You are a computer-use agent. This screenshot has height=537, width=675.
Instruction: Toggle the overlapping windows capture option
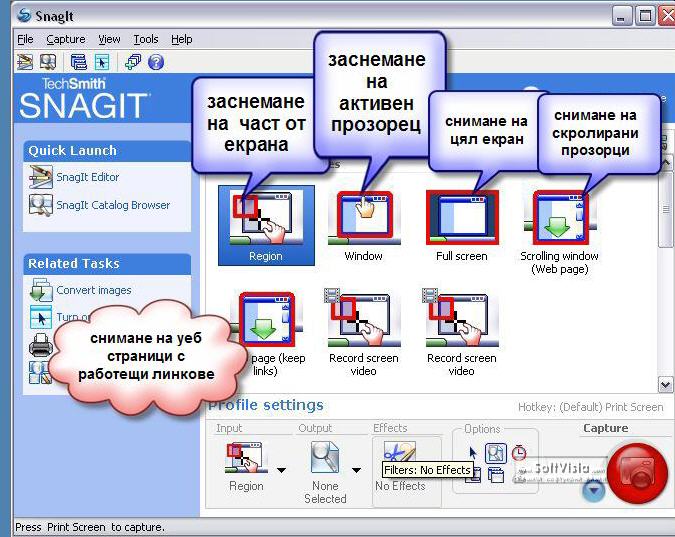pos(496,475)
